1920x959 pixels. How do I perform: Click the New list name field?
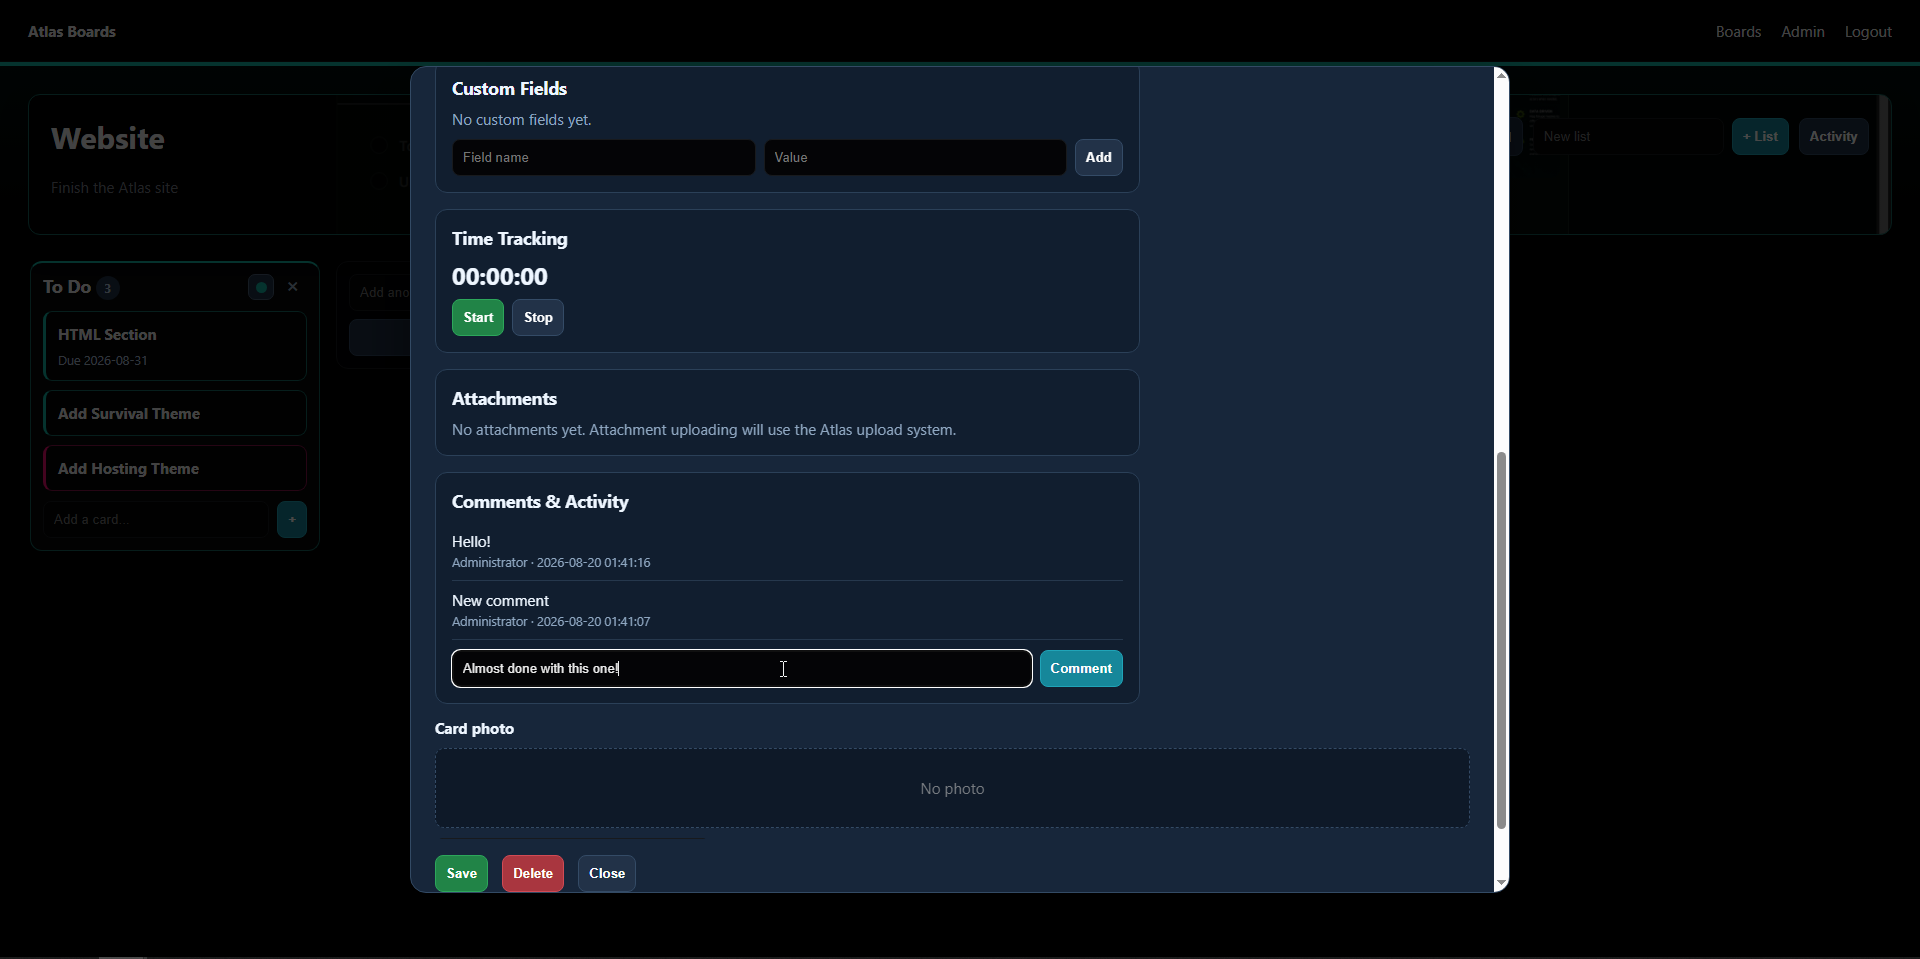point(1628,136)
